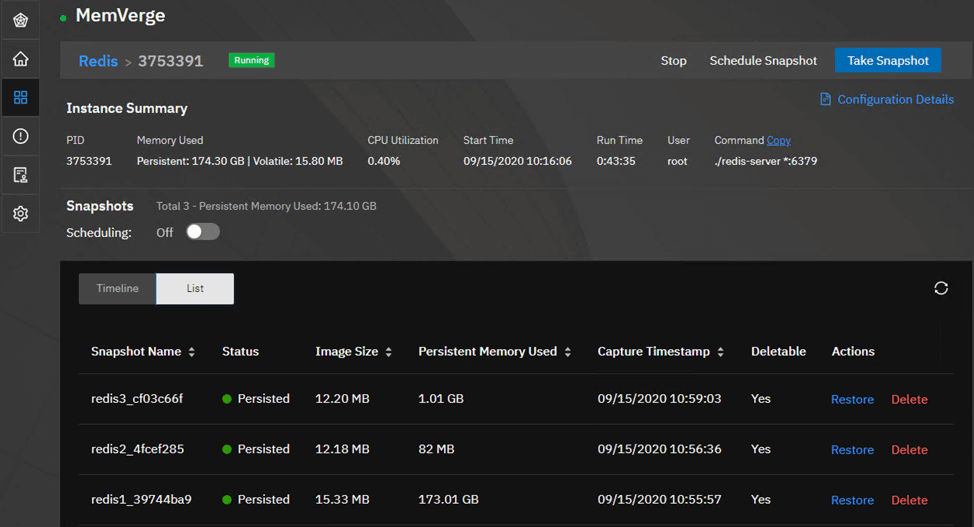This screenshot has width=974, height=527.
Task: Sort by Image Size column arrows
Action: coord(388,352)
